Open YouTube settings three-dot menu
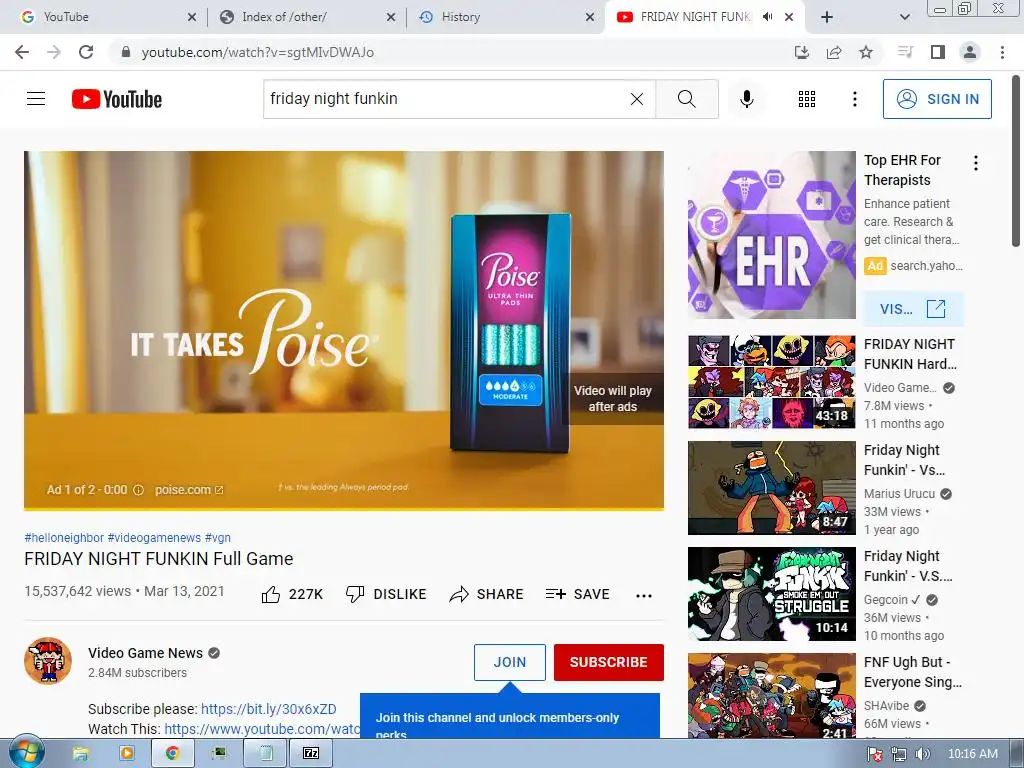Image resolution: width=1024 pixels, height=768 pixels. point(854,99)
